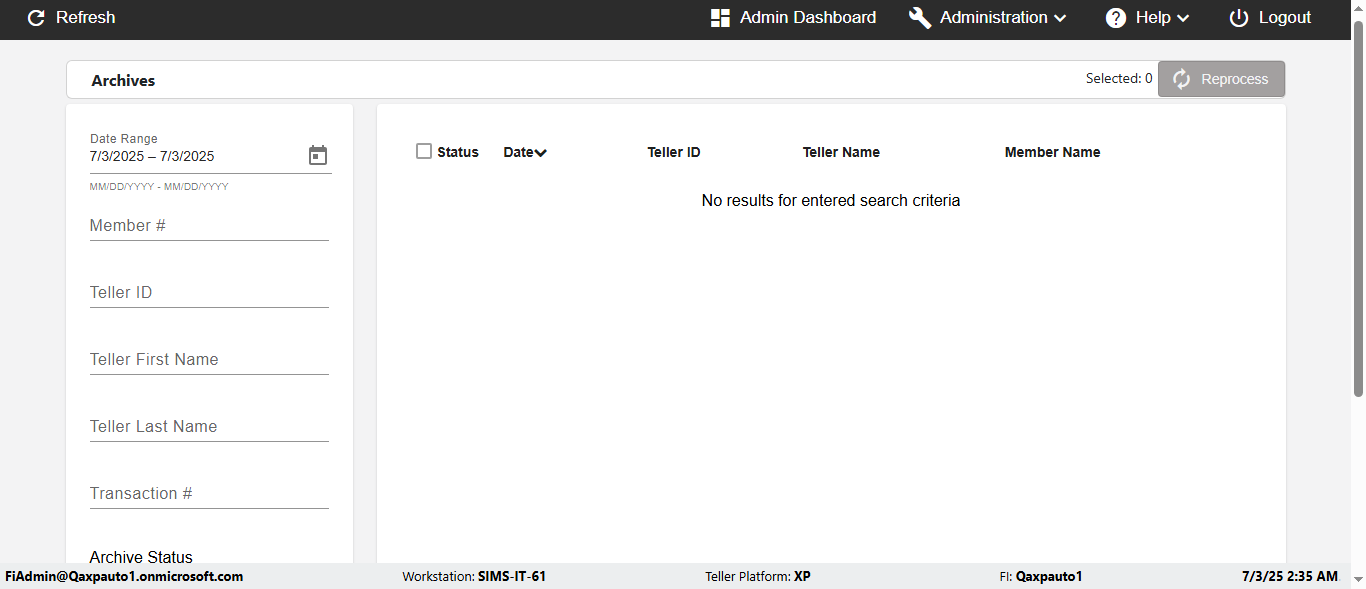Viewport: 1366px width, 589px height.
Task: Open the Date Range calendar picker icon
Action: tap(318, 155)
